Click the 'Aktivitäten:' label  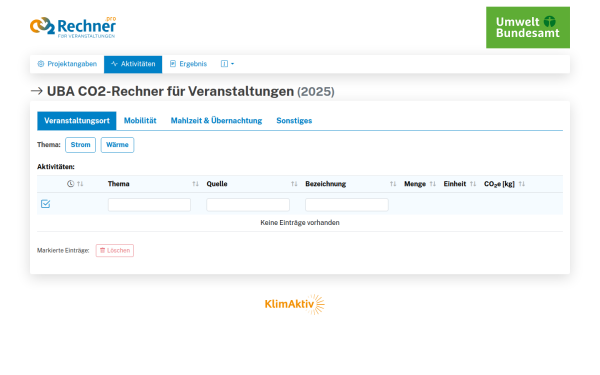point(56,167)
